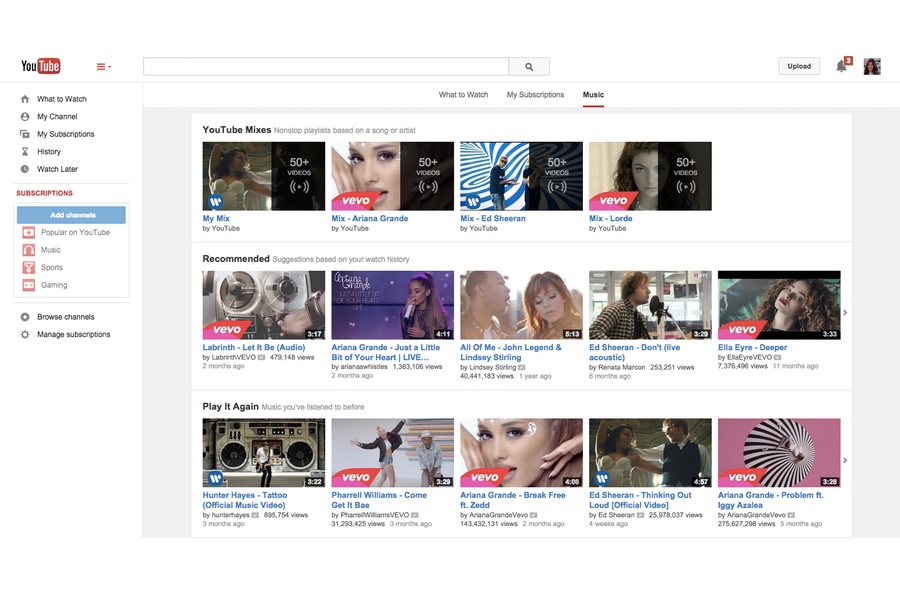Image resolution: width=900 pixels, height=600 pixels.
Task: Click the Recommended section heading
Action: pos(236,259)
